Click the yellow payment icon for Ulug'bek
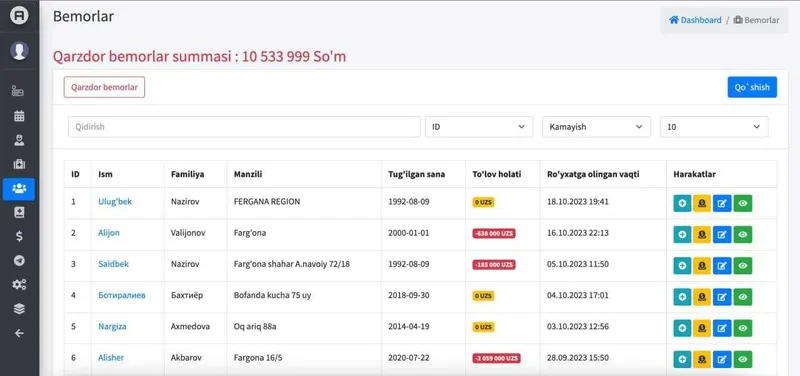 [702, 203]
